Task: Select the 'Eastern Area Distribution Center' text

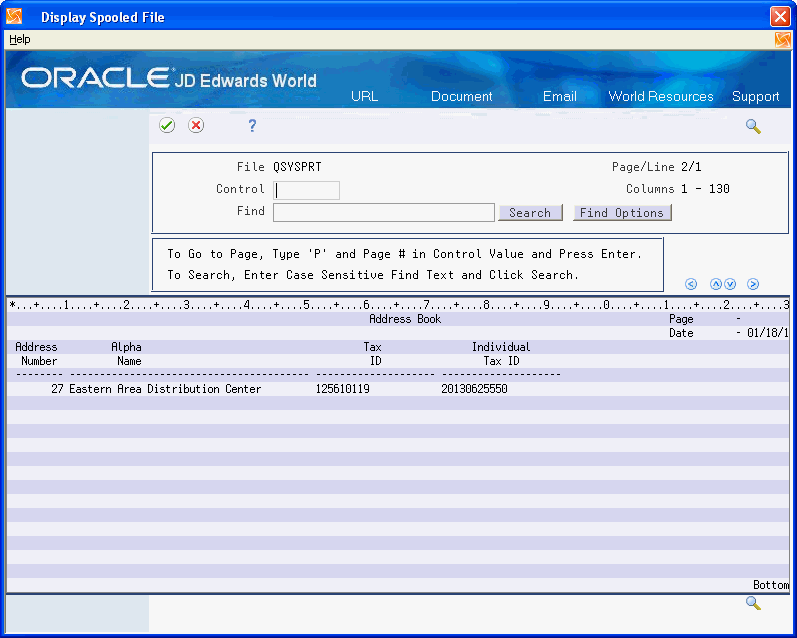Action: pyautogui.click(x=165, y=389)
